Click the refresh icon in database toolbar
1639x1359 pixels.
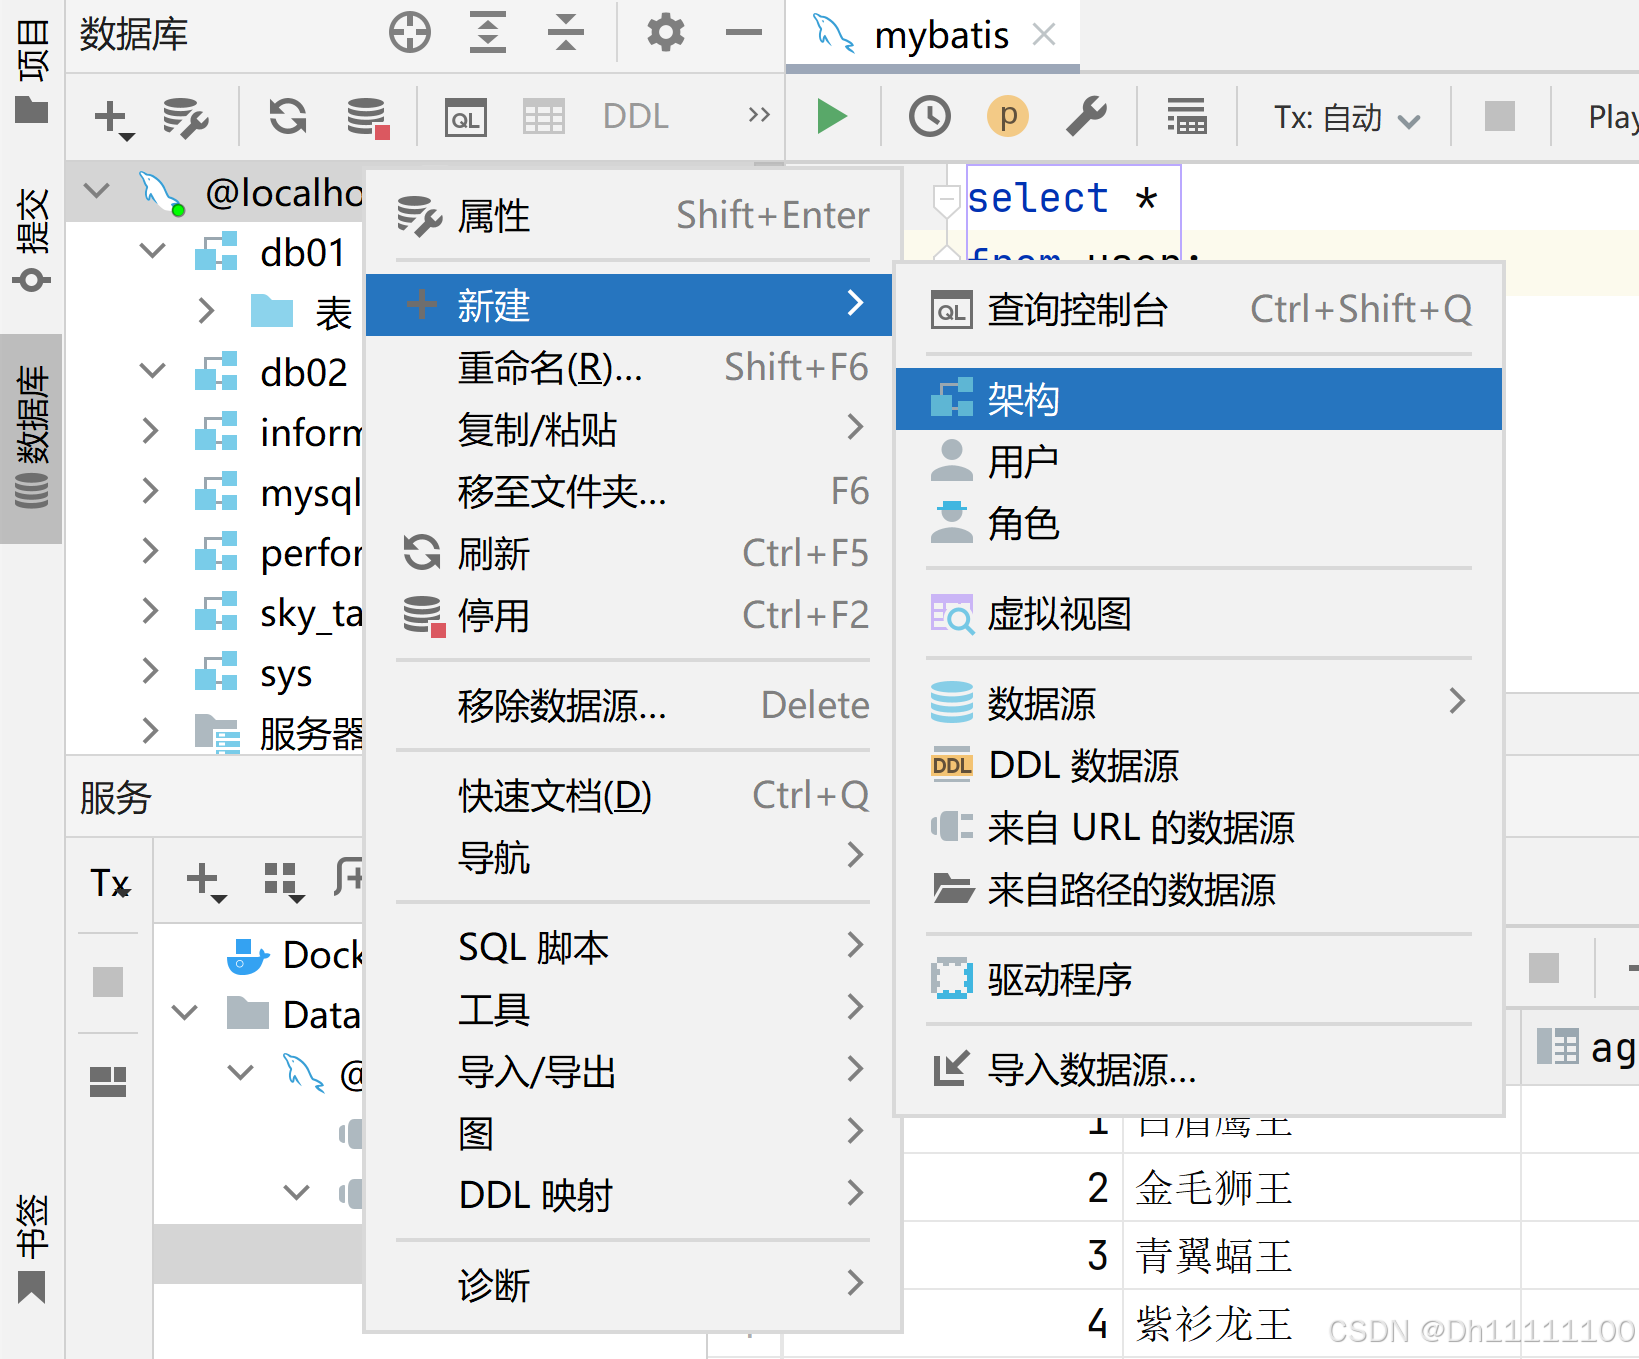[x=287, y=117]
